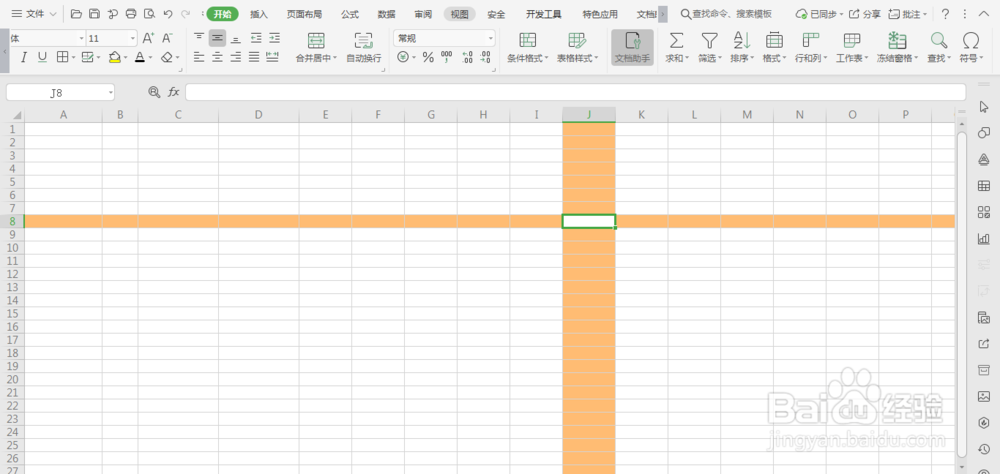Click the 批注 button
Image resolution: width=1000 pixels, height=474 pixels.
(908, 14)
